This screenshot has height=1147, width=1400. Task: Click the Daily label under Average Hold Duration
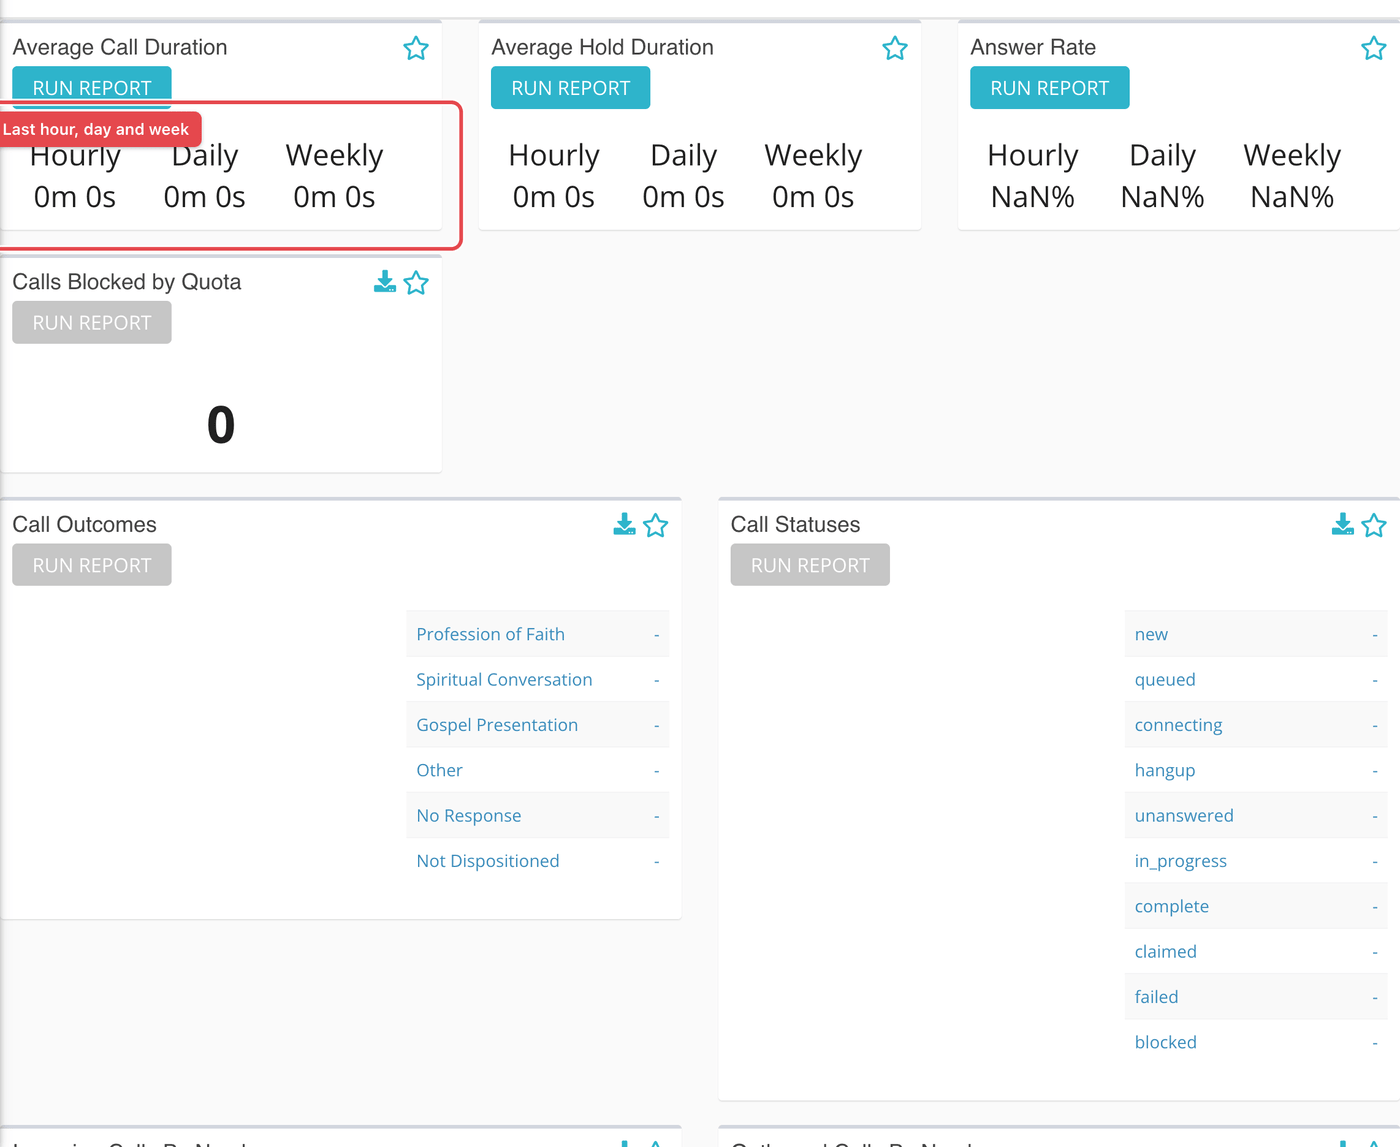684,155
